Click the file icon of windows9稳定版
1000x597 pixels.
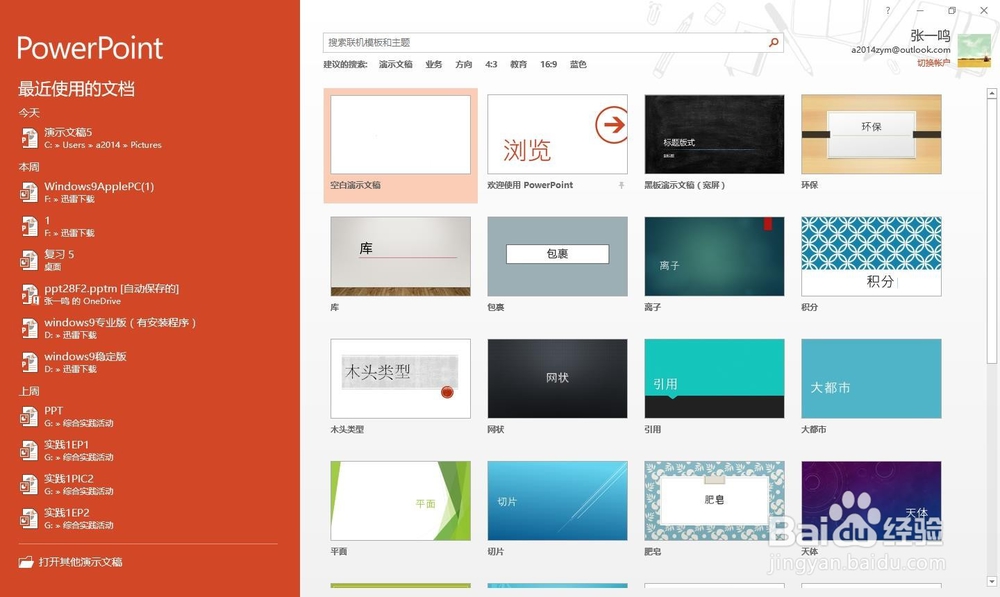29,362
